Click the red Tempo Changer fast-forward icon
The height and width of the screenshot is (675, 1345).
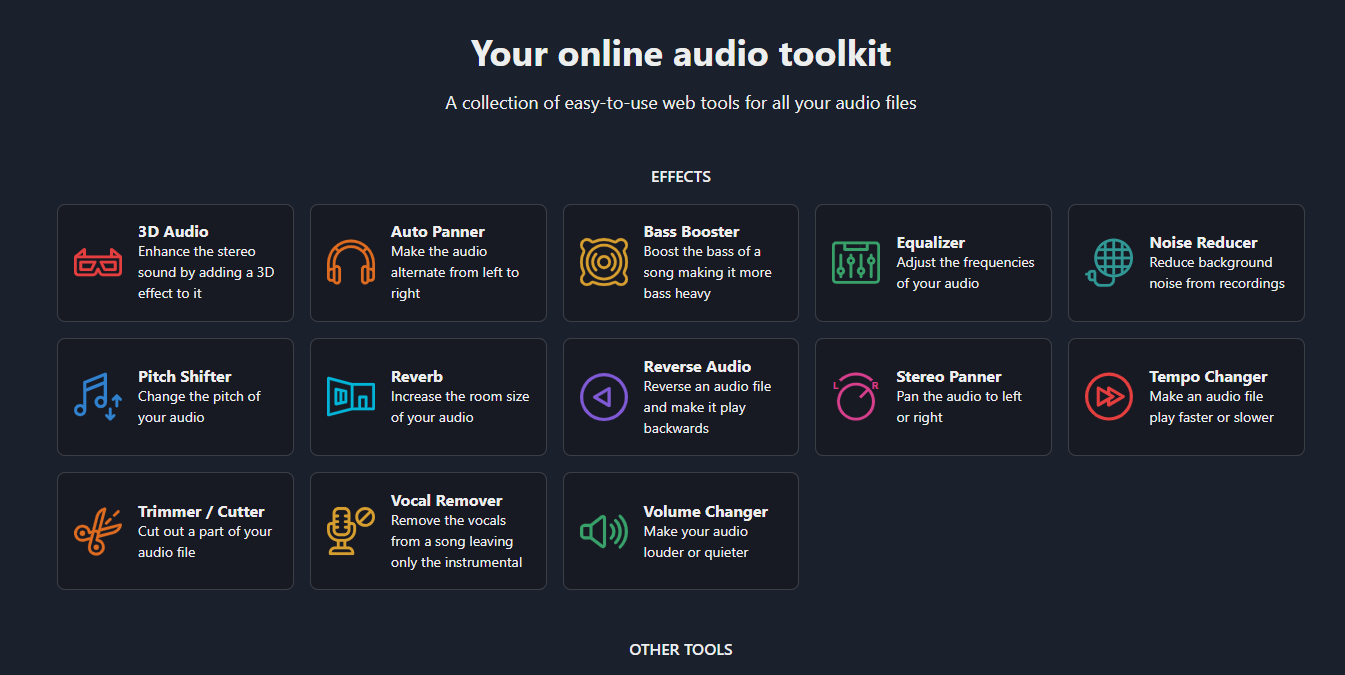(1109, 397)
